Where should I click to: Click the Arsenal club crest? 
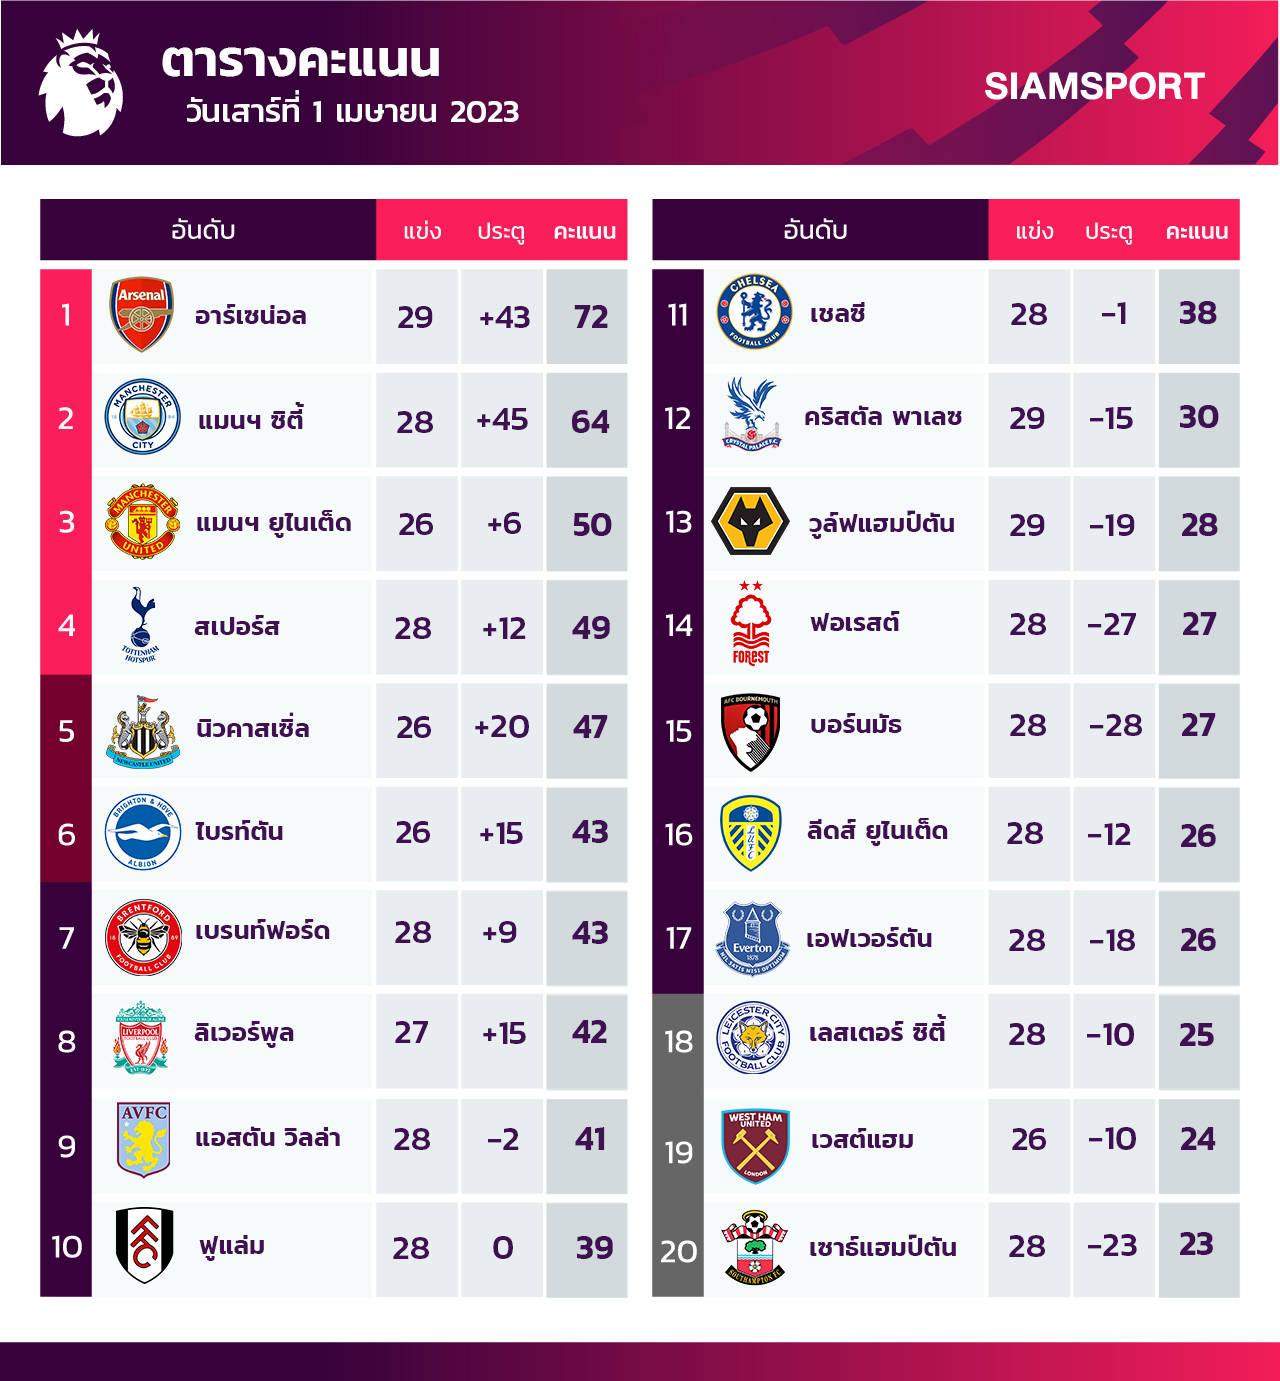142,315
